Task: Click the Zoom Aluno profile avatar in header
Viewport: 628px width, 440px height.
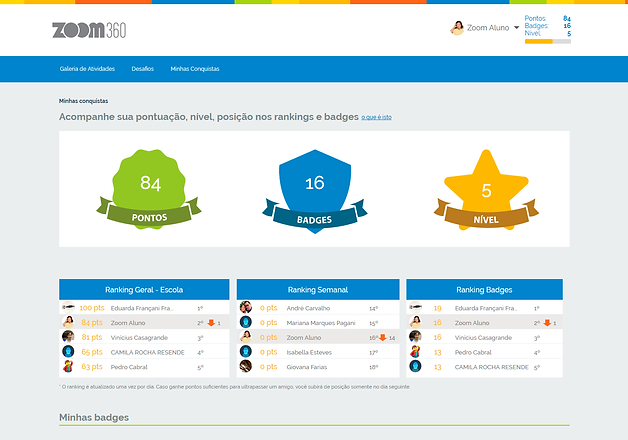Action: coord(457,28)
